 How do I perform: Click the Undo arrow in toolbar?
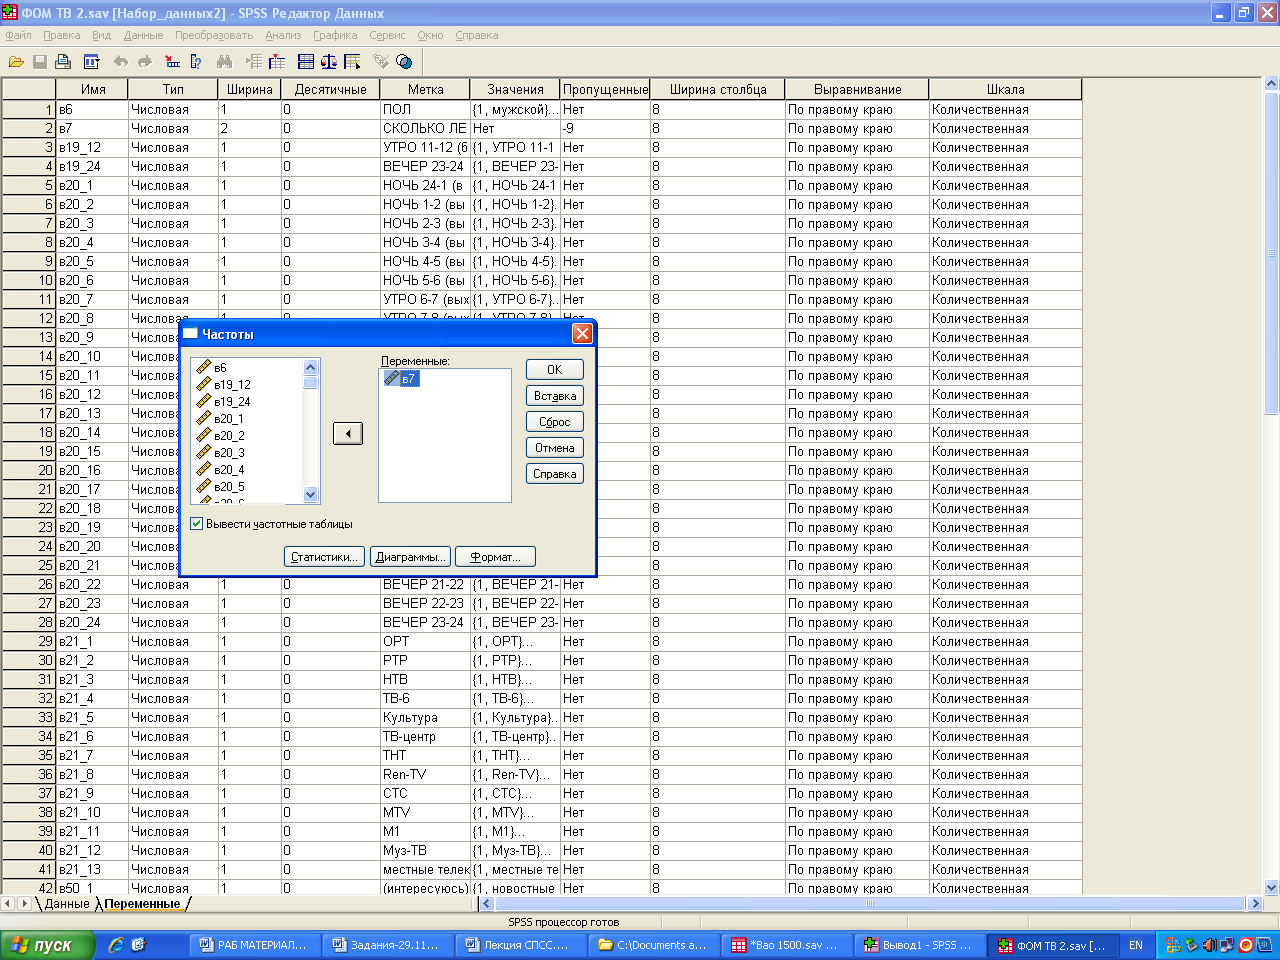click(x=121, y=62)
